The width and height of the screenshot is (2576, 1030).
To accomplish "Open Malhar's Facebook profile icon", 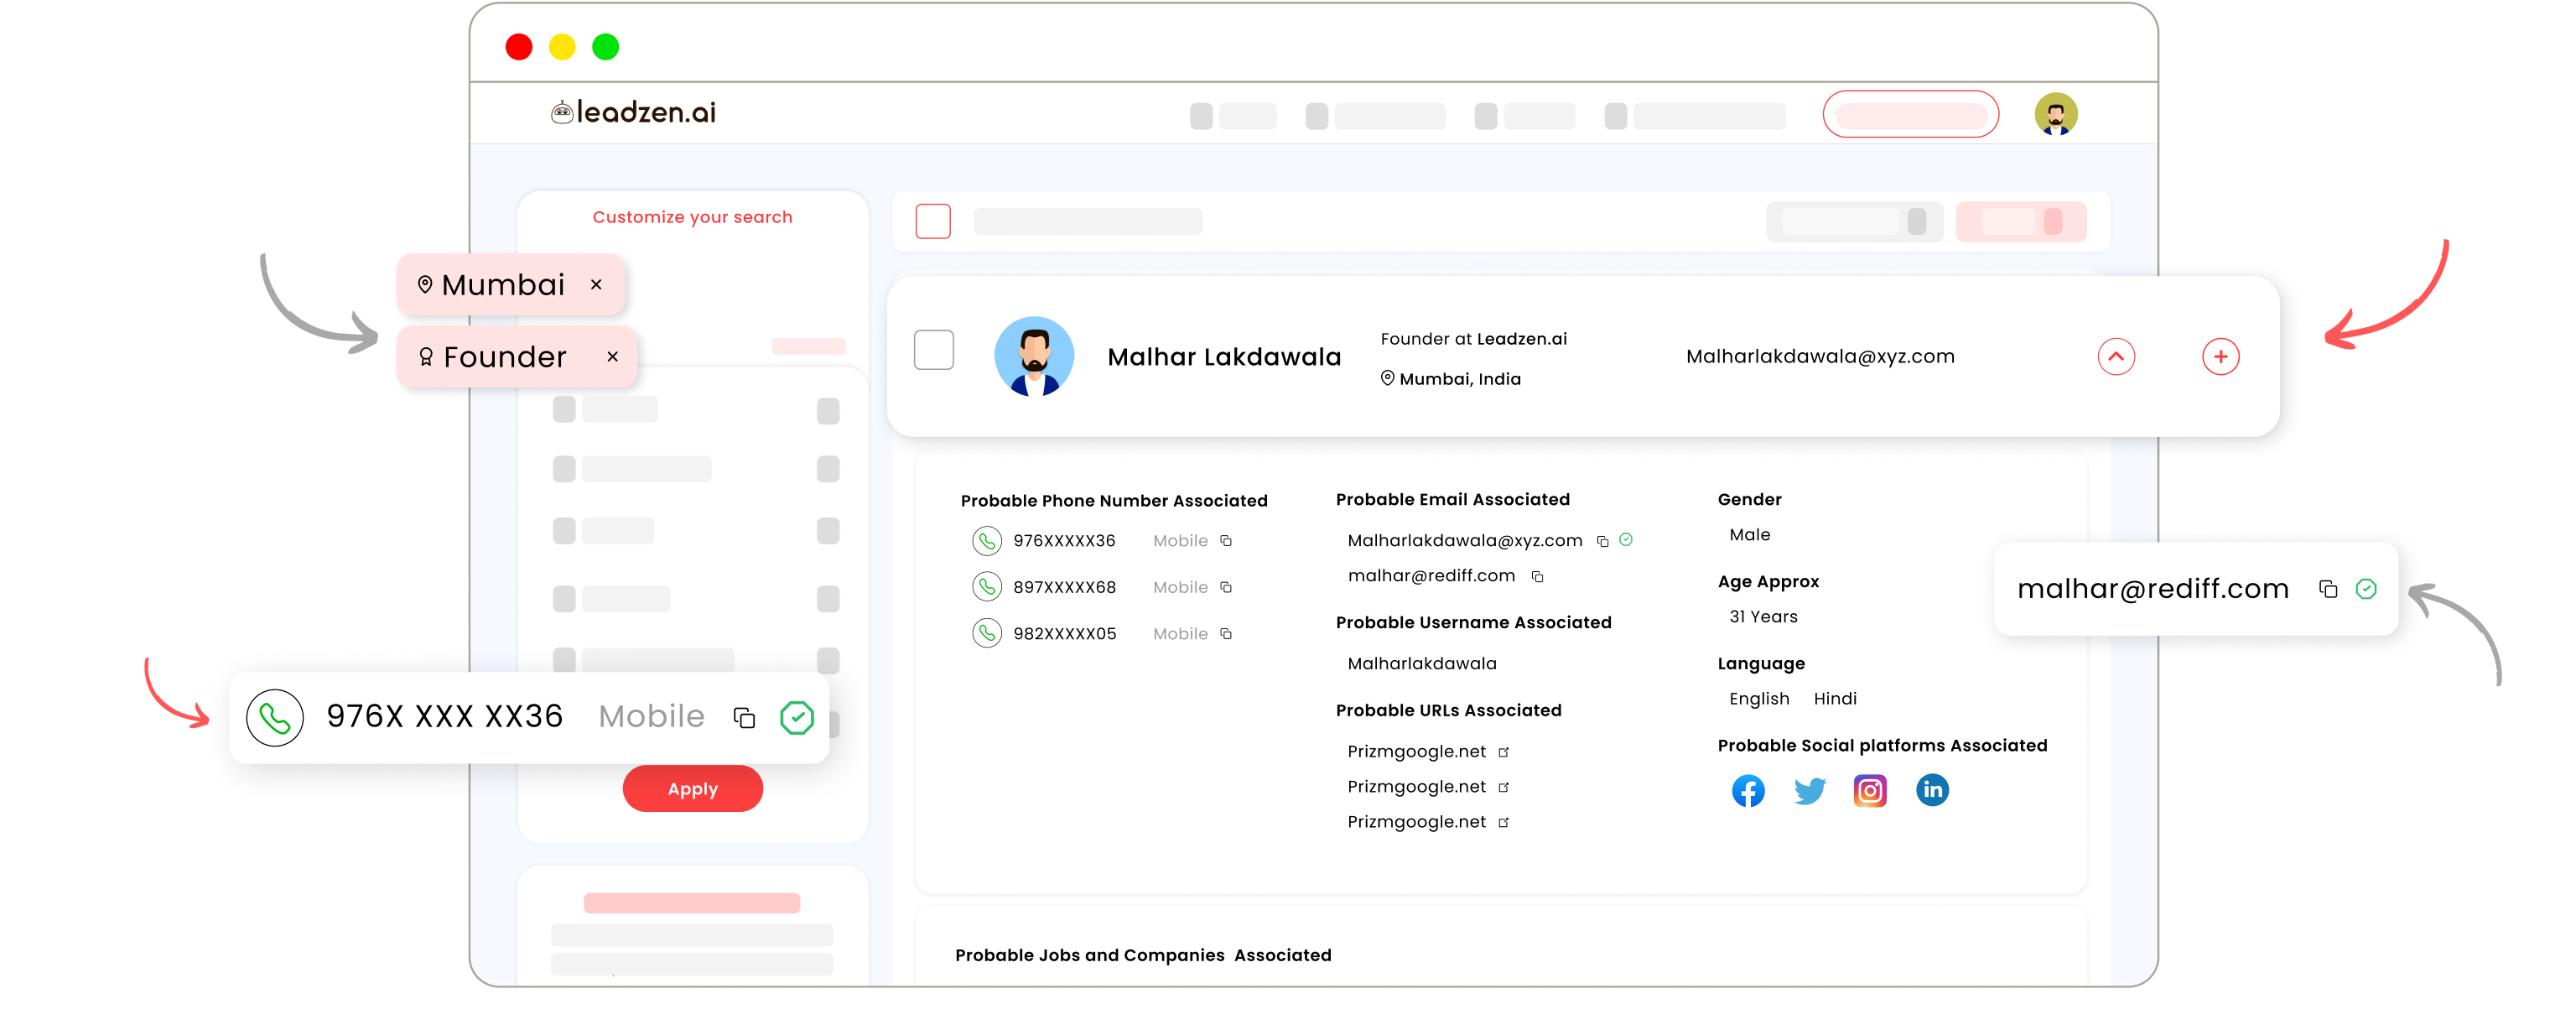I will [x=1748, y=790].
